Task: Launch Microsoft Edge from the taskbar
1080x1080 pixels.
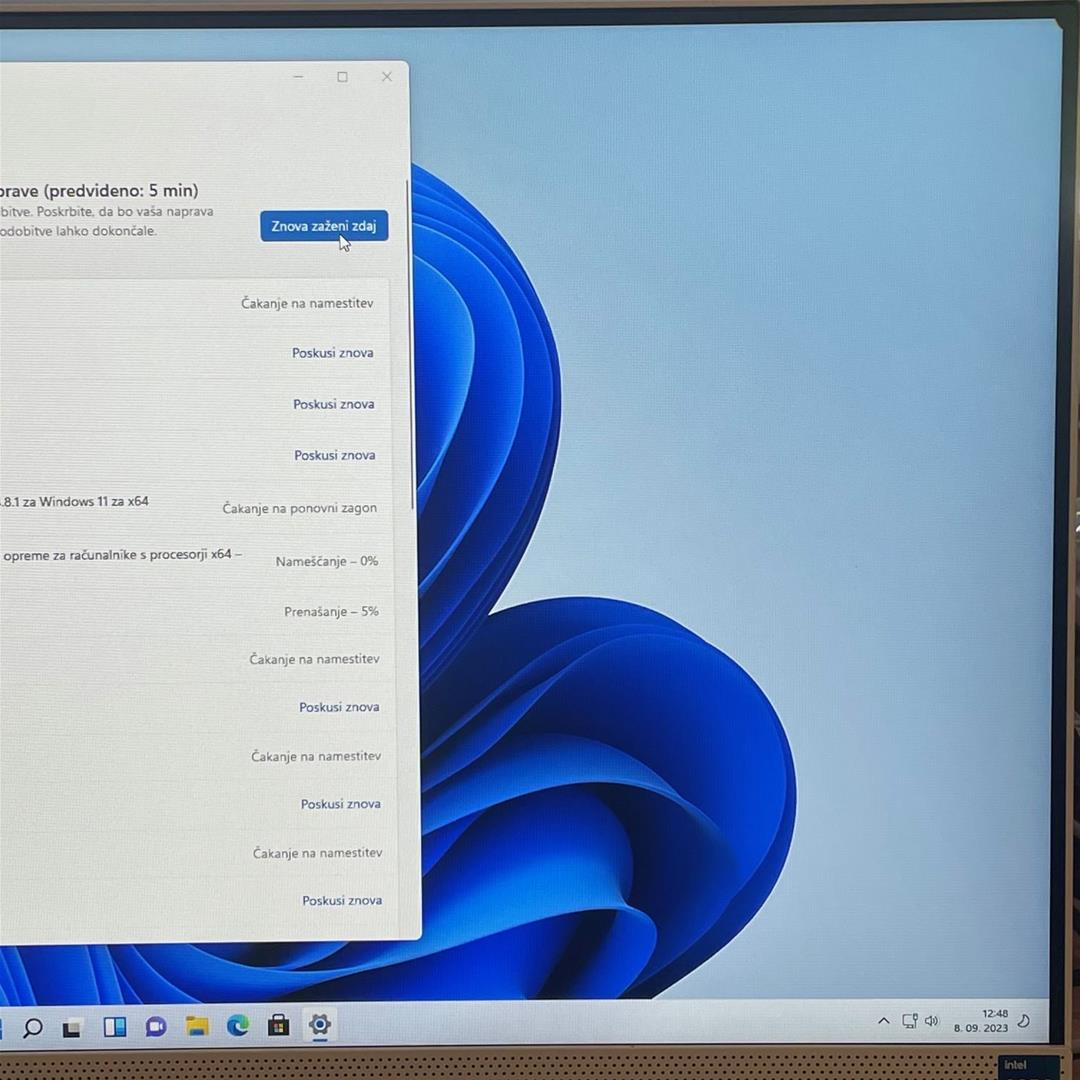Action: point(238,1026)
